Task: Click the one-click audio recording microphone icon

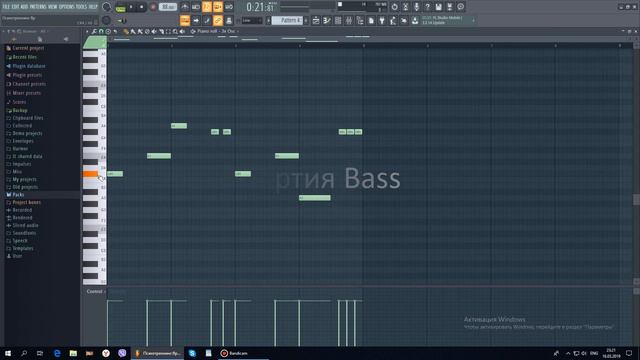Action: (x=416, y=7)
